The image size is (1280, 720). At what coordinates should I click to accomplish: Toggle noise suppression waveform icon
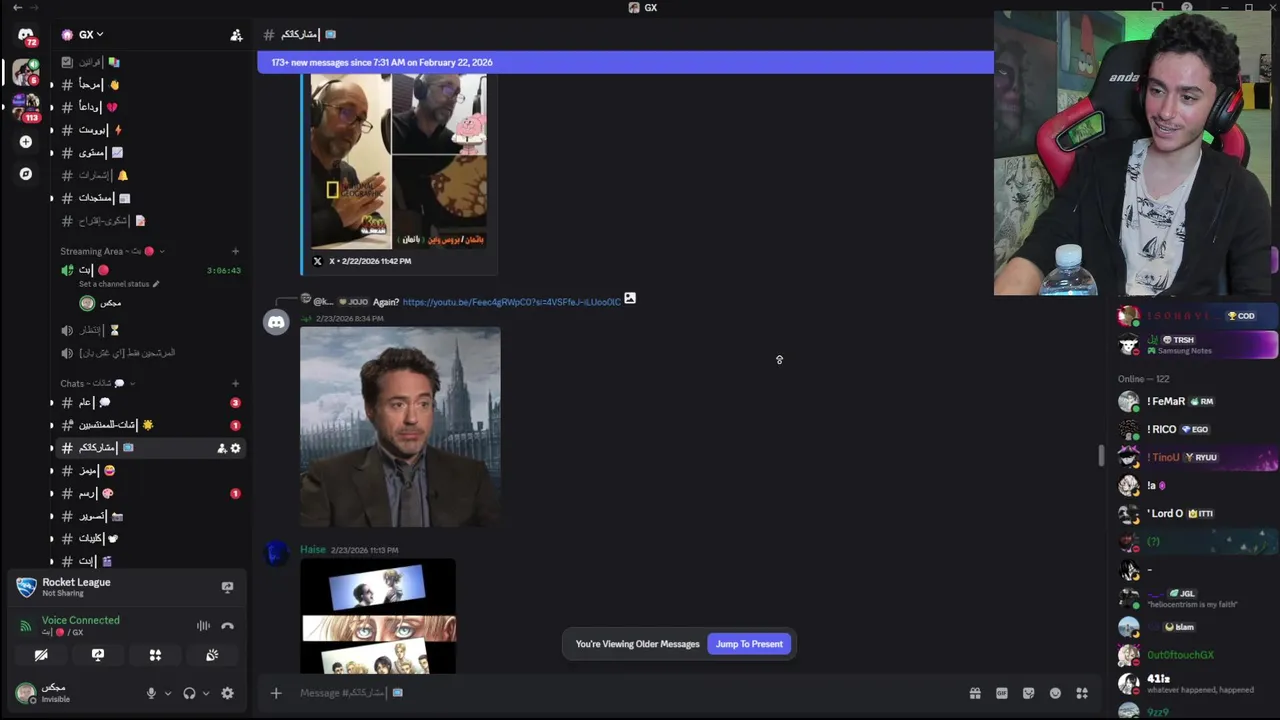203,626
